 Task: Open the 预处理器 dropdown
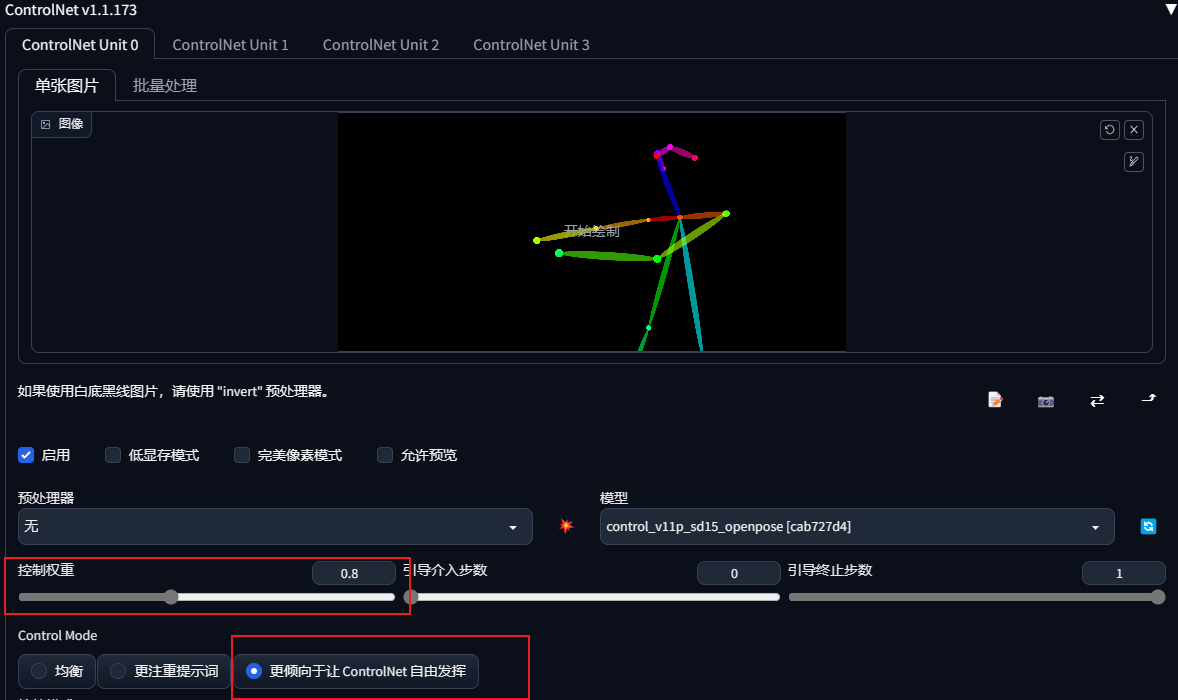[275, 527]
